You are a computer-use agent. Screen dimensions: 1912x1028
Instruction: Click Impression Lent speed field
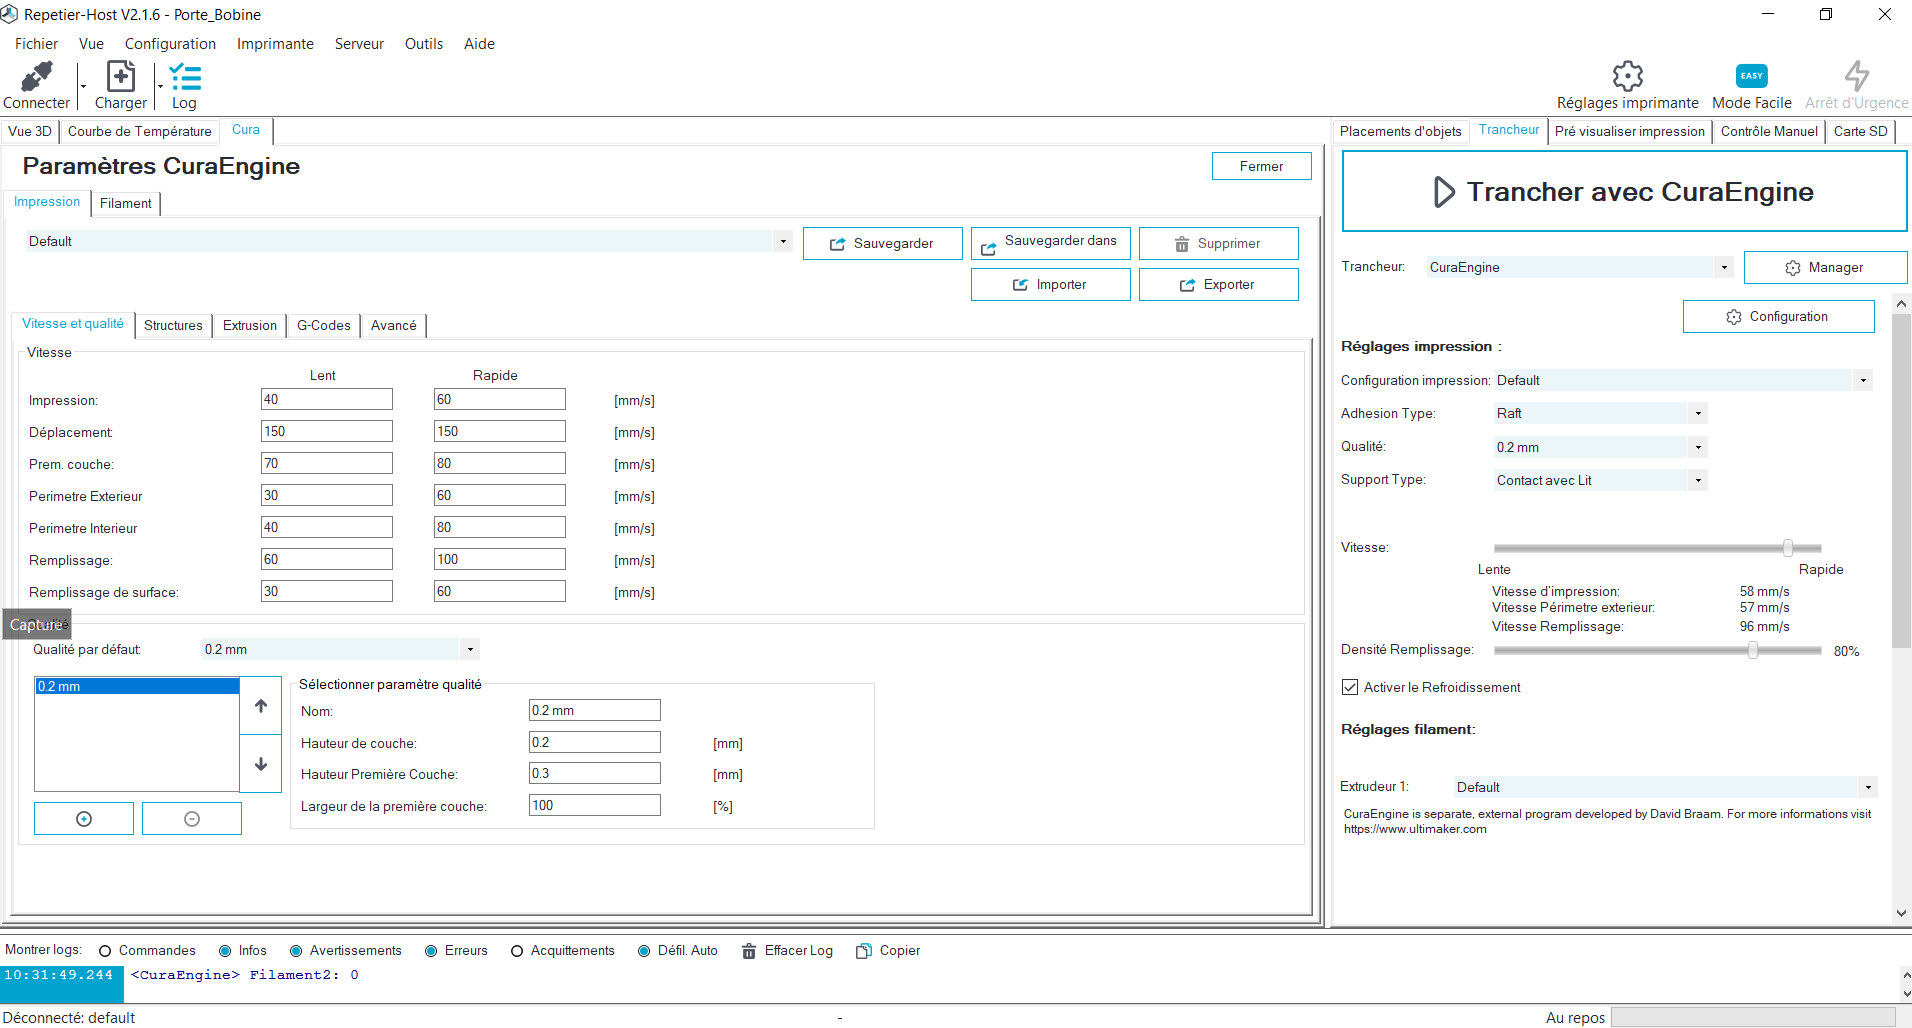(327, 399)
